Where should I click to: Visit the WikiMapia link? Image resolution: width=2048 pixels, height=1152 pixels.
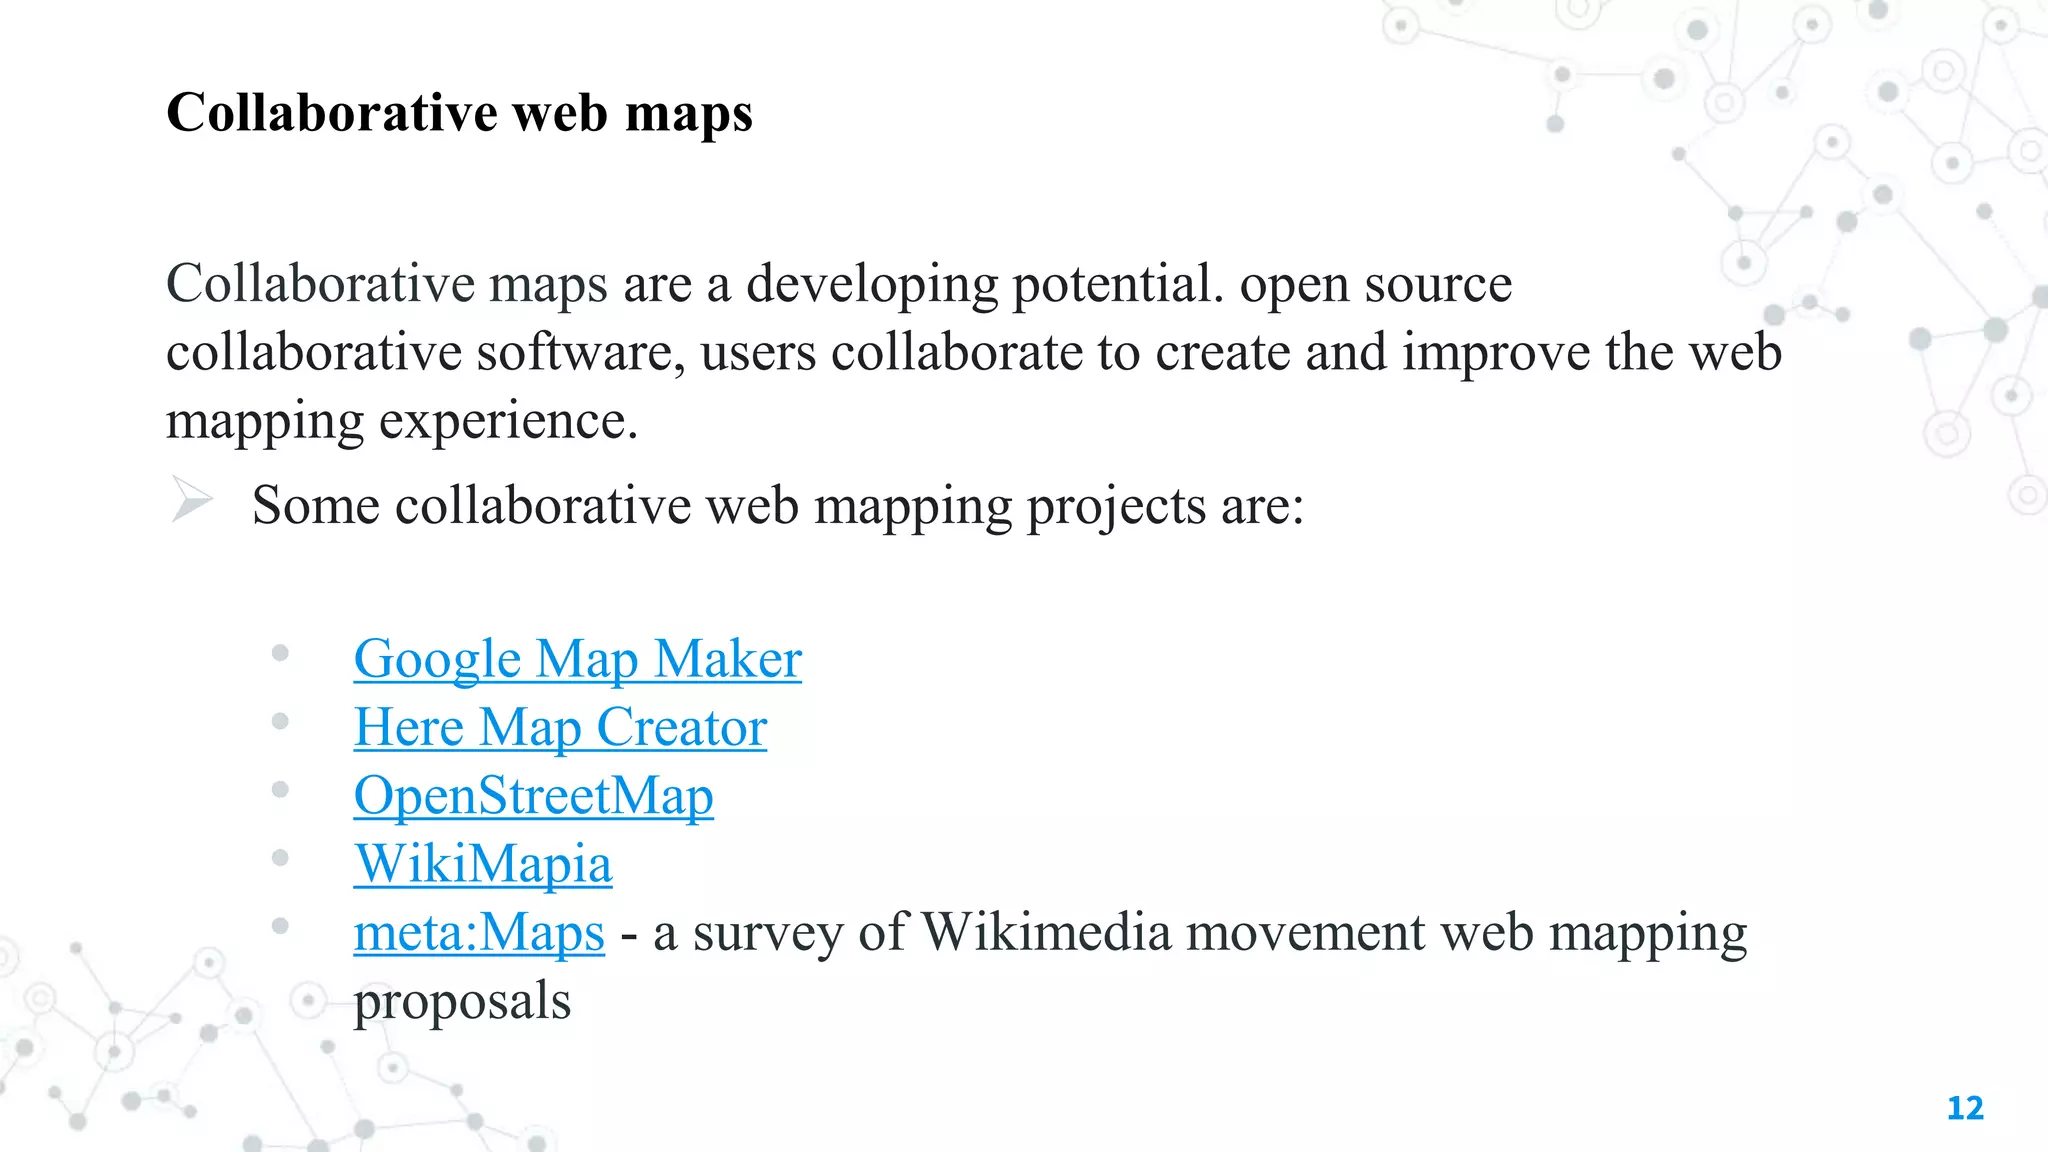point(483,864)
